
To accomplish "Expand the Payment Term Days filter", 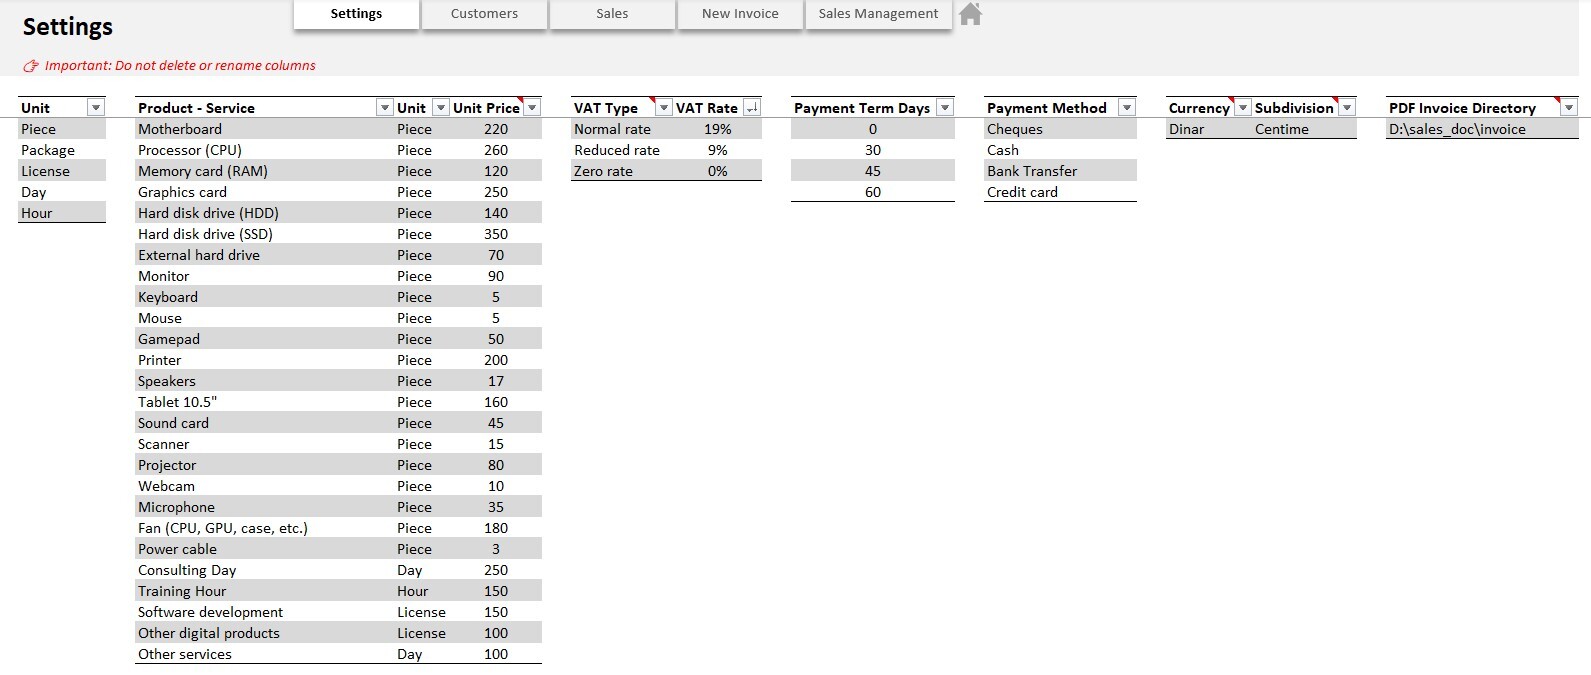I will tap(945, 108).
